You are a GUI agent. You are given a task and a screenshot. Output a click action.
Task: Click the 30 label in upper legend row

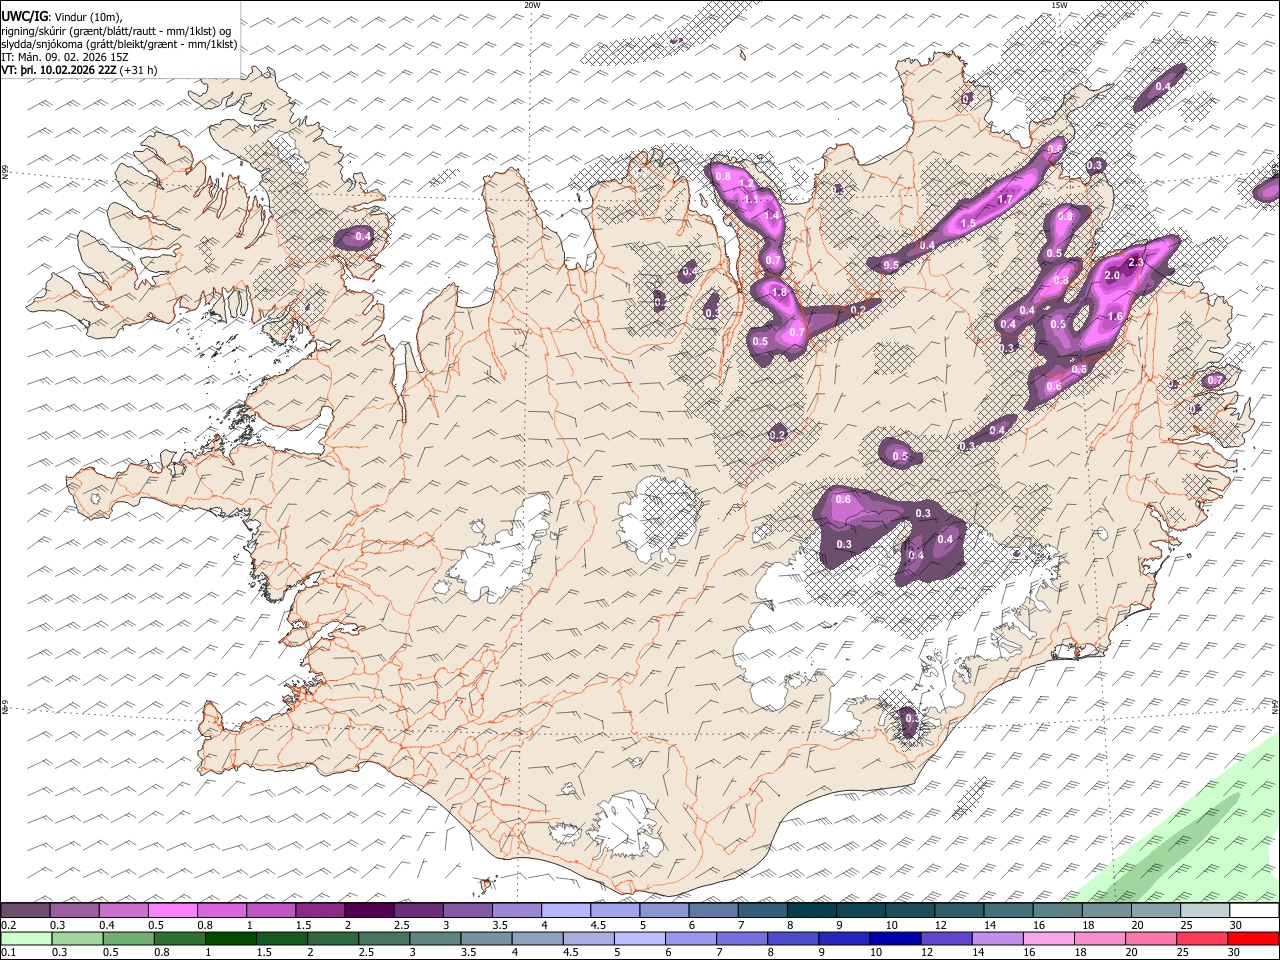(x=1235, y=925)
